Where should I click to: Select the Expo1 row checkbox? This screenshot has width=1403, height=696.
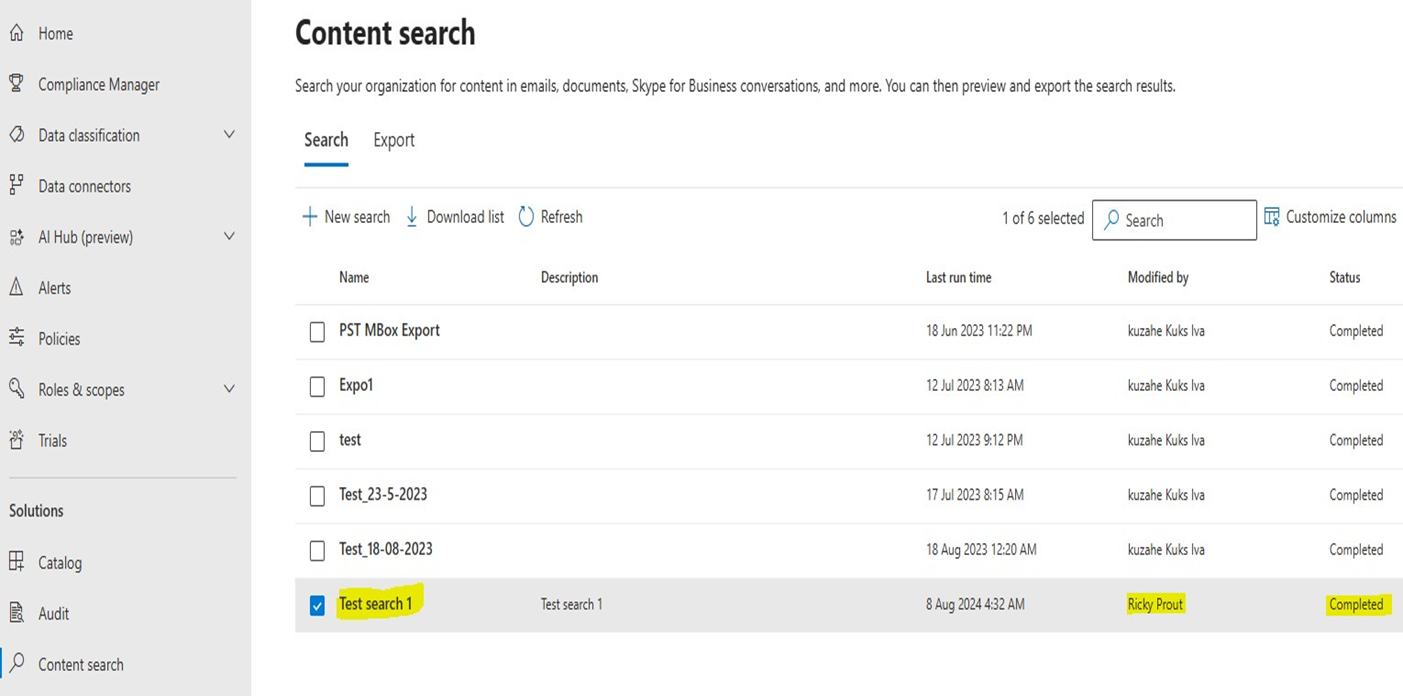[x=317, y=387]
